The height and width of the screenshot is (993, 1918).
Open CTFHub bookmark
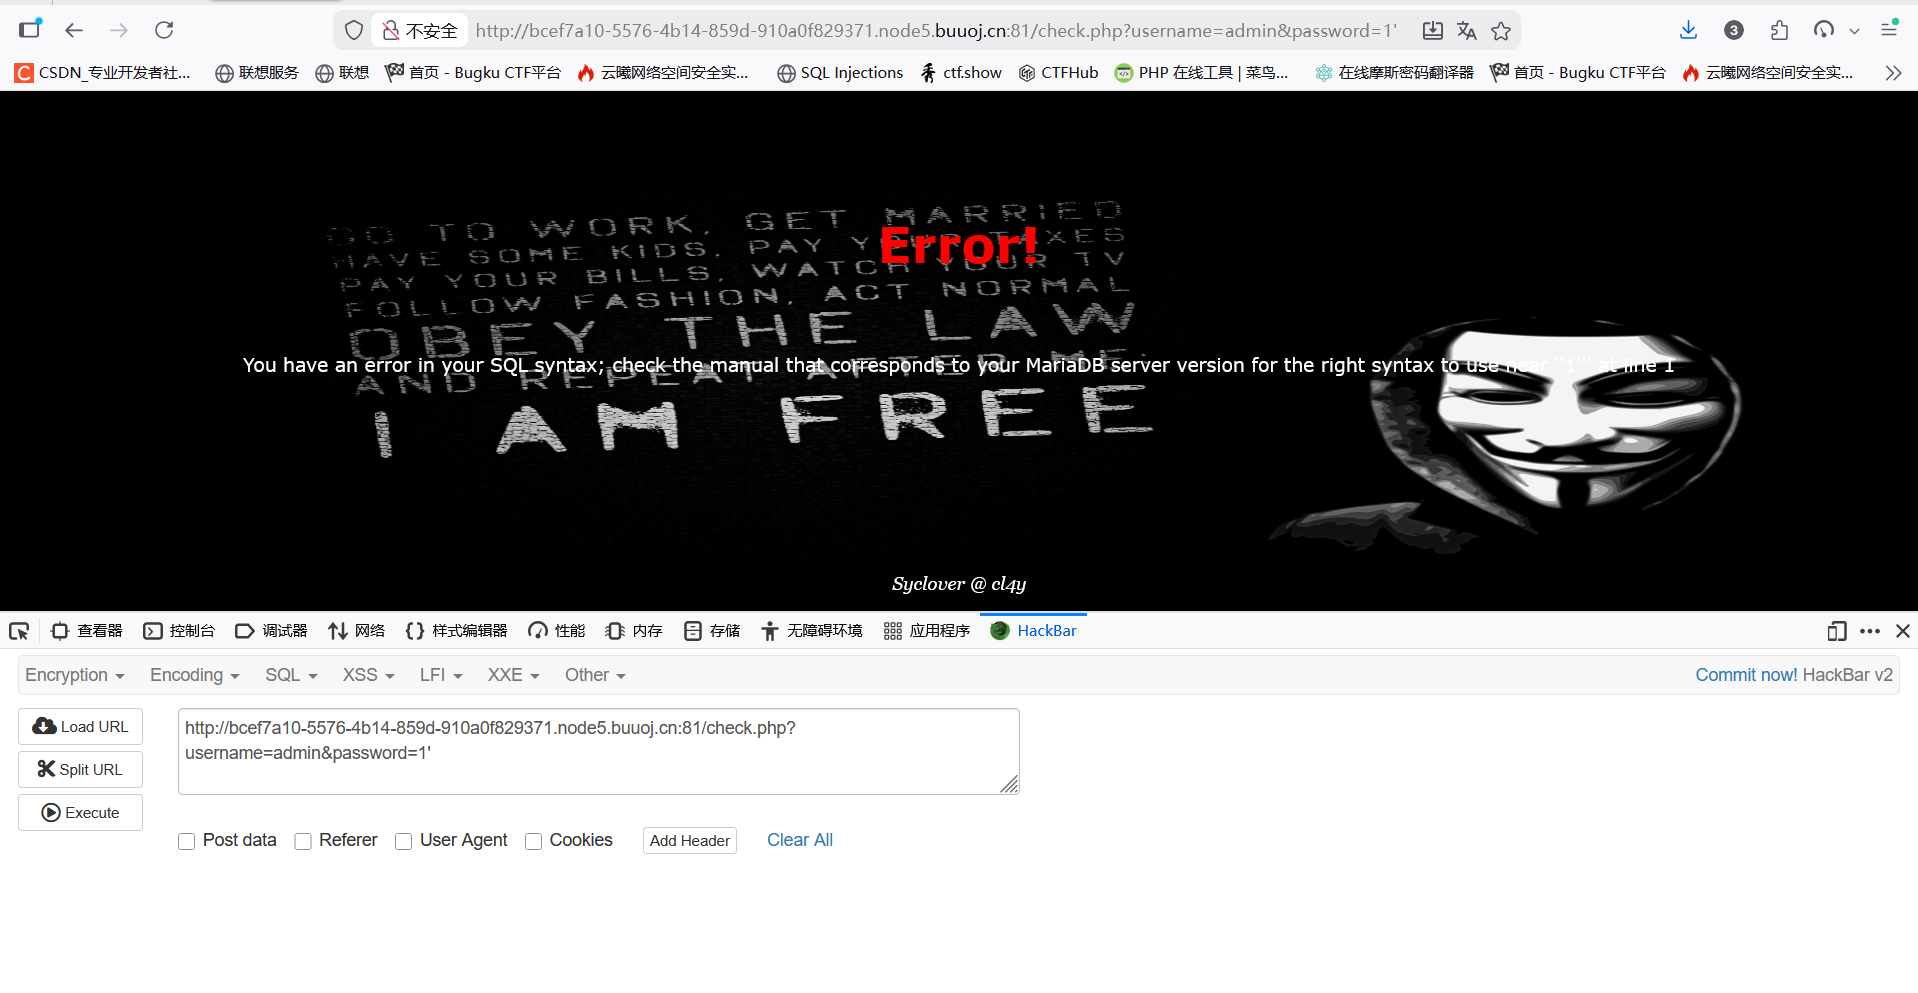tap(1059, 73)
